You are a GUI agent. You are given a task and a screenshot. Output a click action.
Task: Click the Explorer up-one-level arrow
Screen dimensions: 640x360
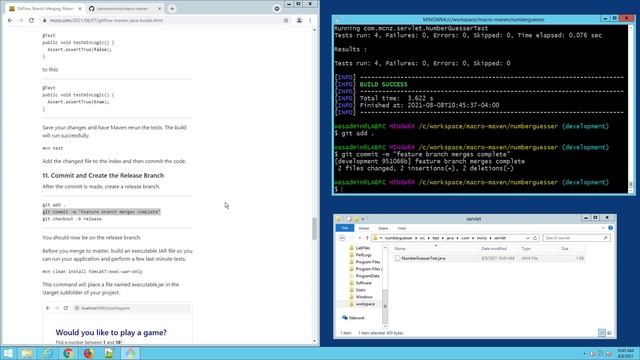coord(367,238)
